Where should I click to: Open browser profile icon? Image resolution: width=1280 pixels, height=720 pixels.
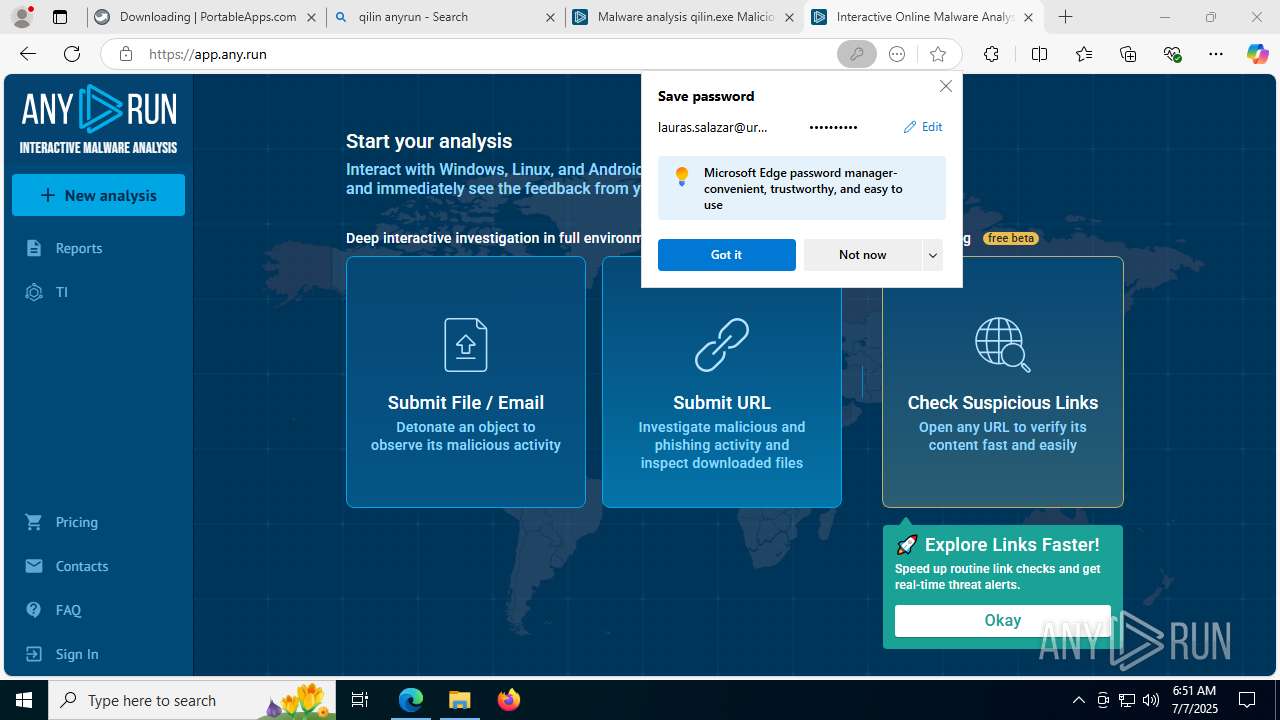(21, 17)
